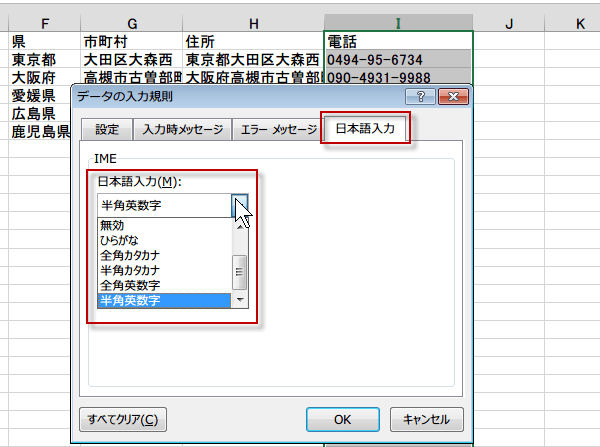Choose ひらがな from the IME list
Viewport: 600px width, 447px height.
(x=165, y=240)
